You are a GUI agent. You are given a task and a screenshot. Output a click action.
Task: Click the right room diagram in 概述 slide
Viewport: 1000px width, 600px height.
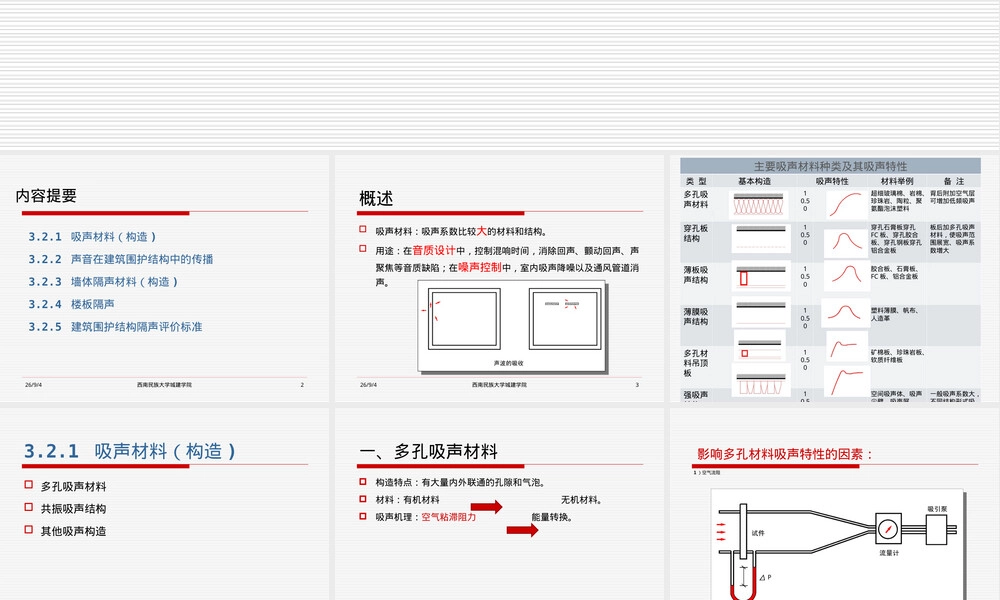(x=565, y=318)
